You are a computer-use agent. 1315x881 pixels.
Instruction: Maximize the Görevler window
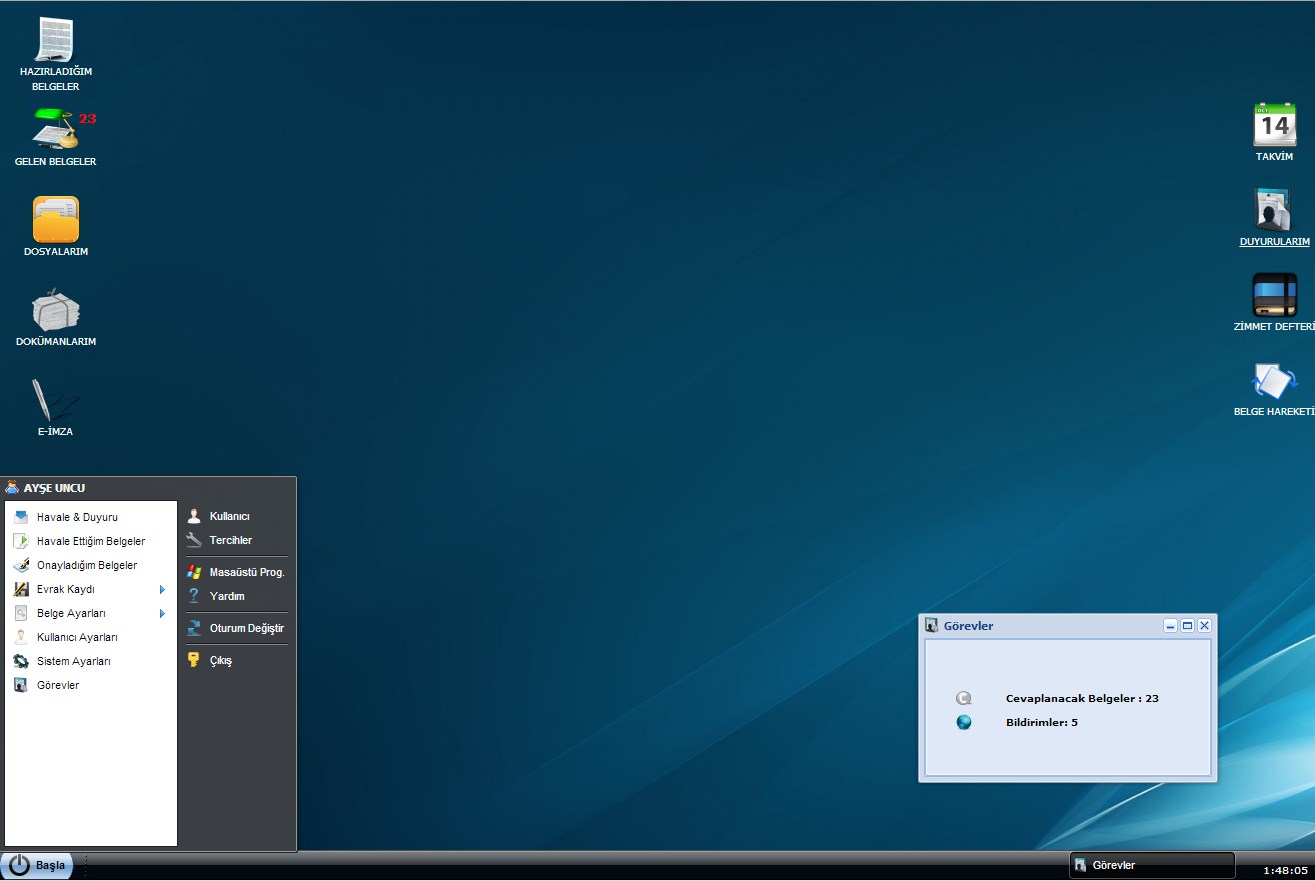pos(1187,625)
